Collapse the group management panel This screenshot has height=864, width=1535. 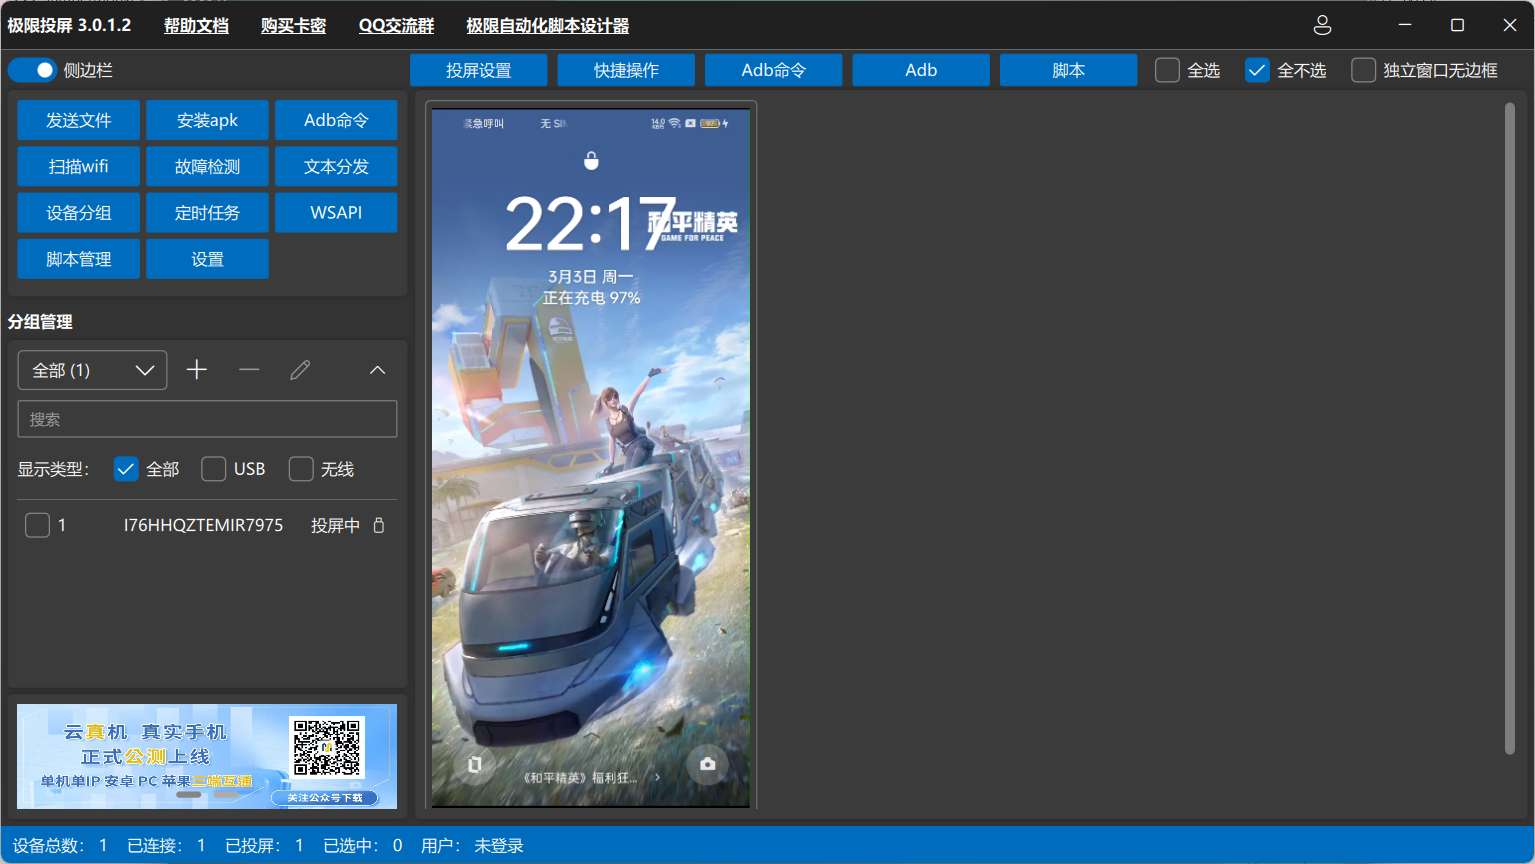pos(377,370)
